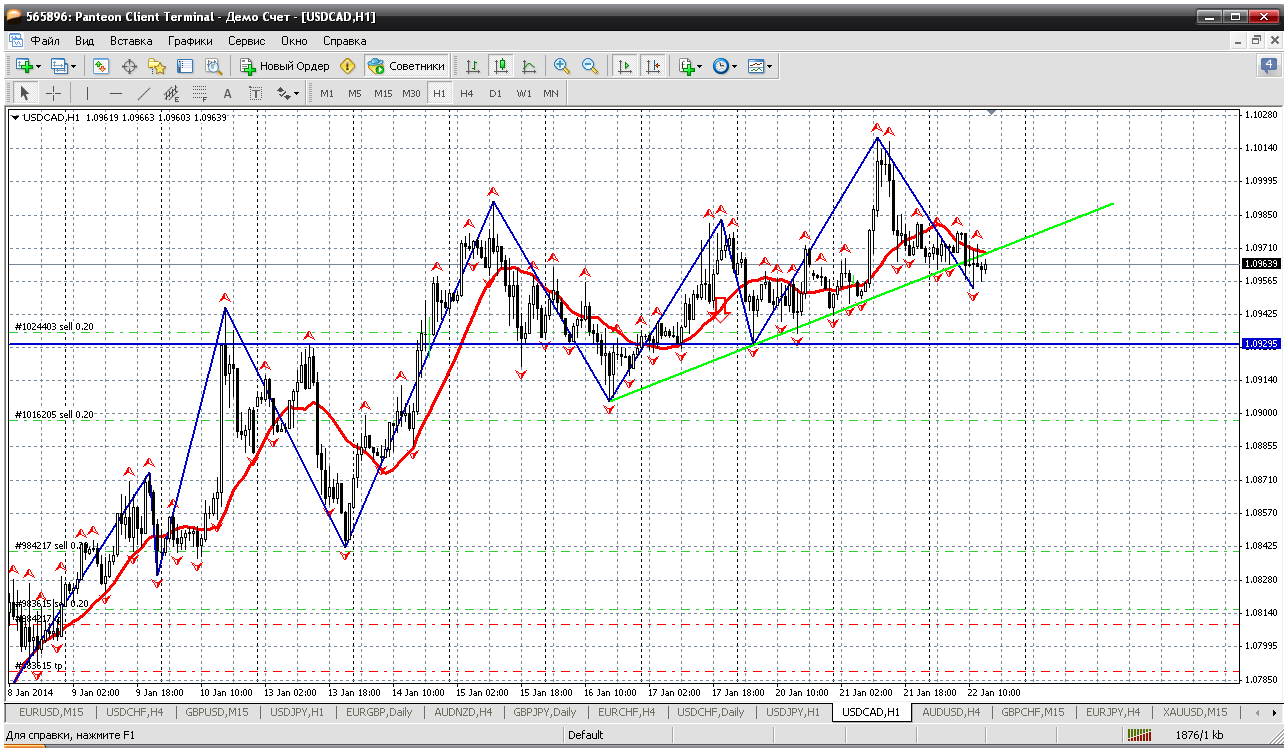Image resolution: width=1288 pixels, height=748 pixels.
Task: Click the Новый Ордер button
Action: tap(285, 66)
